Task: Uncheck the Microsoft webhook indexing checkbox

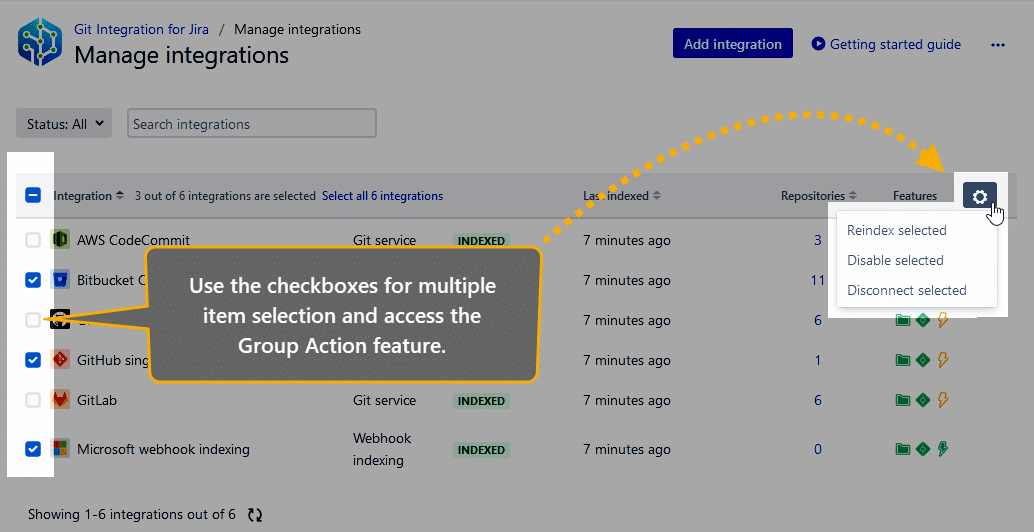Action: click(x=33, y=449)
